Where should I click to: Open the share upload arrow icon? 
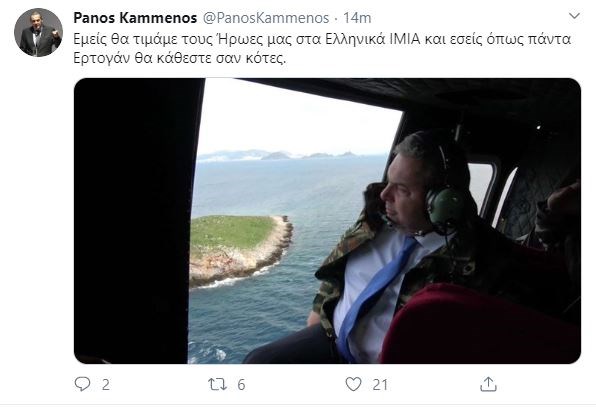[488, 384]
